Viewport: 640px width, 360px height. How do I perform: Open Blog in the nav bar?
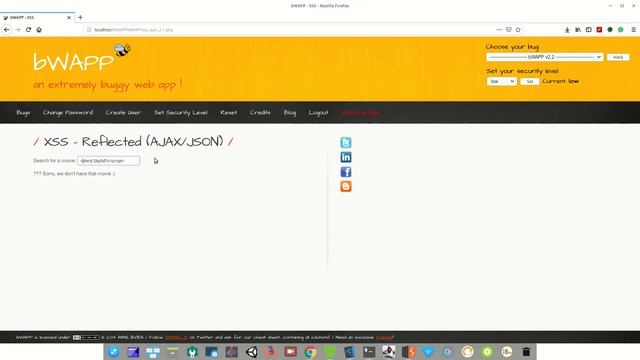tap(290, 113)
